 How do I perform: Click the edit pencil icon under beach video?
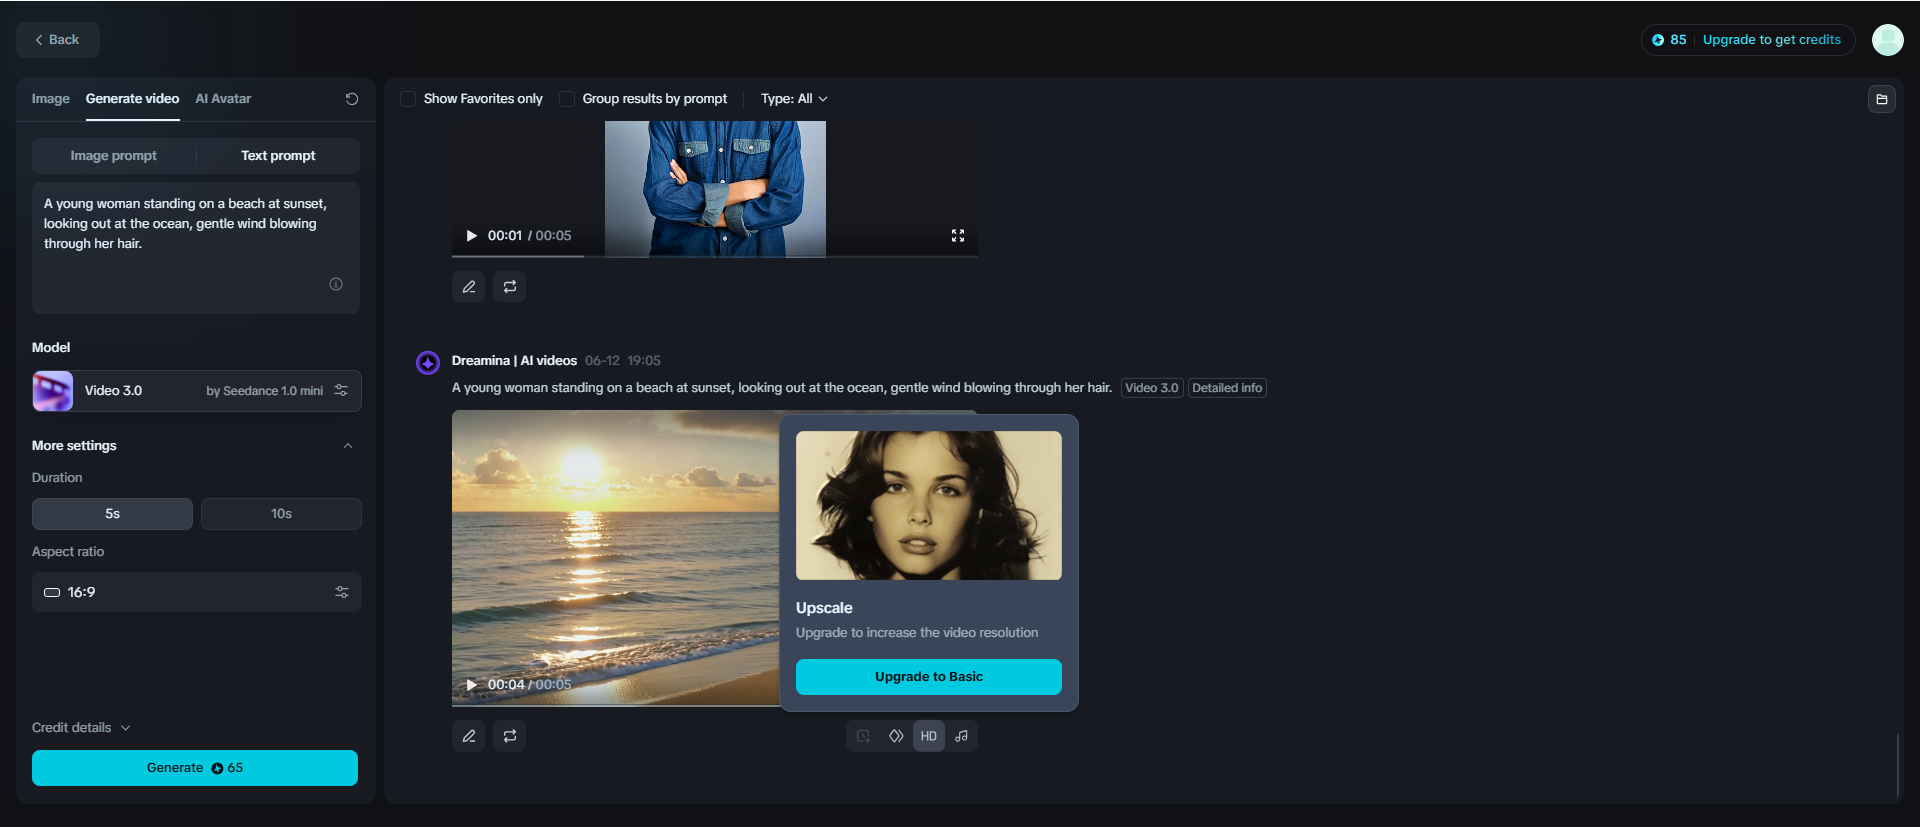point(469,736)
